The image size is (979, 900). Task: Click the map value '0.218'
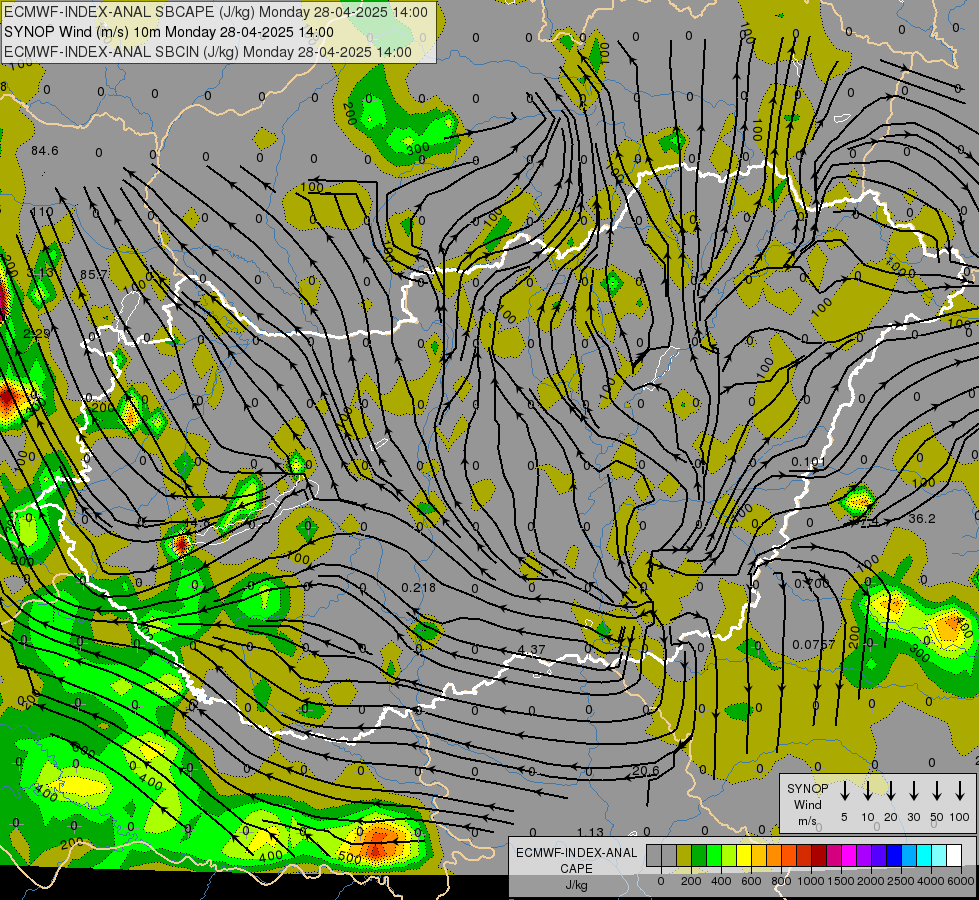coord(418,588)
